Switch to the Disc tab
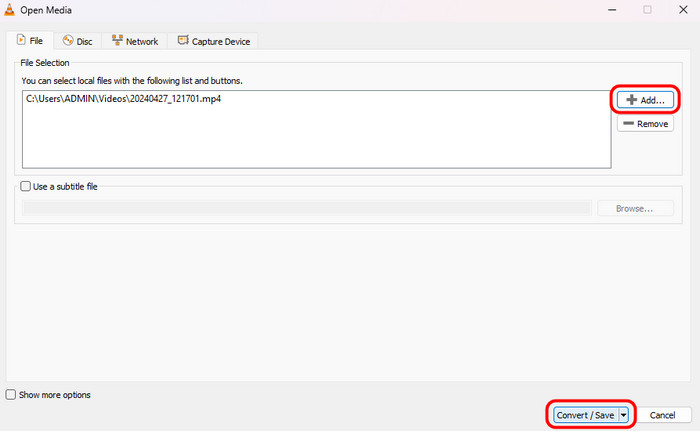 (x=78, y=41)
